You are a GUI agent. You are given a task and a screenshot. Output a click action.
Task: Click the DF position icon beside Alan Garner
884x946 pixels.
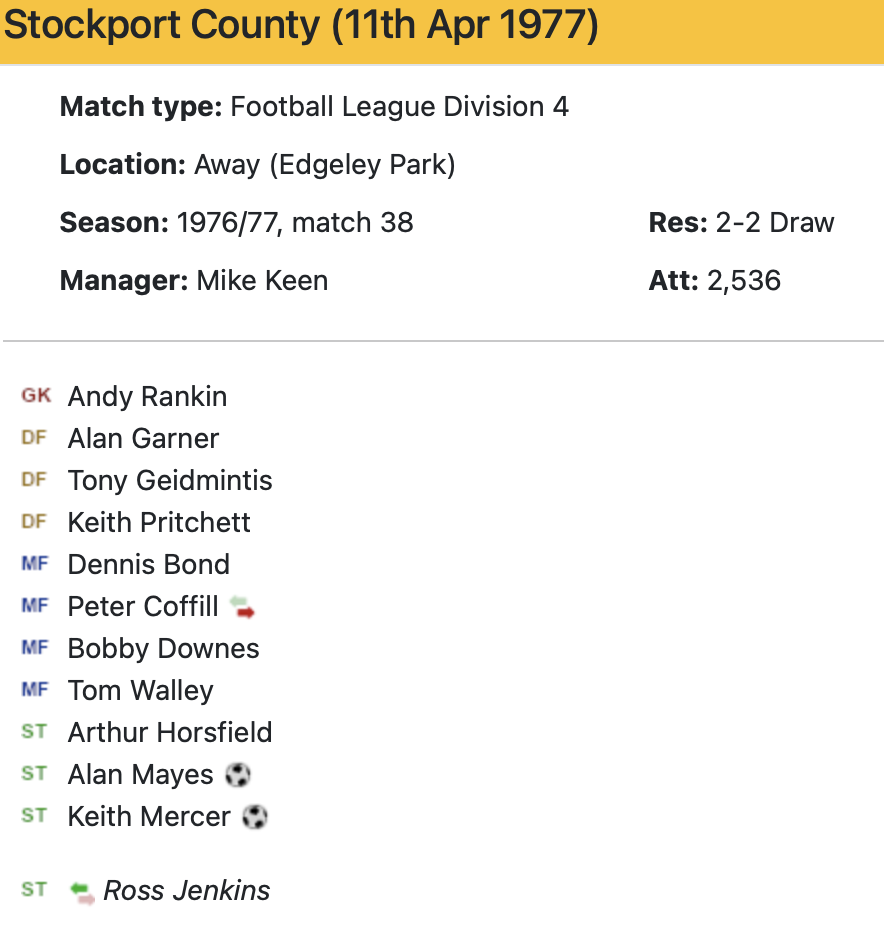click(34, 438)
